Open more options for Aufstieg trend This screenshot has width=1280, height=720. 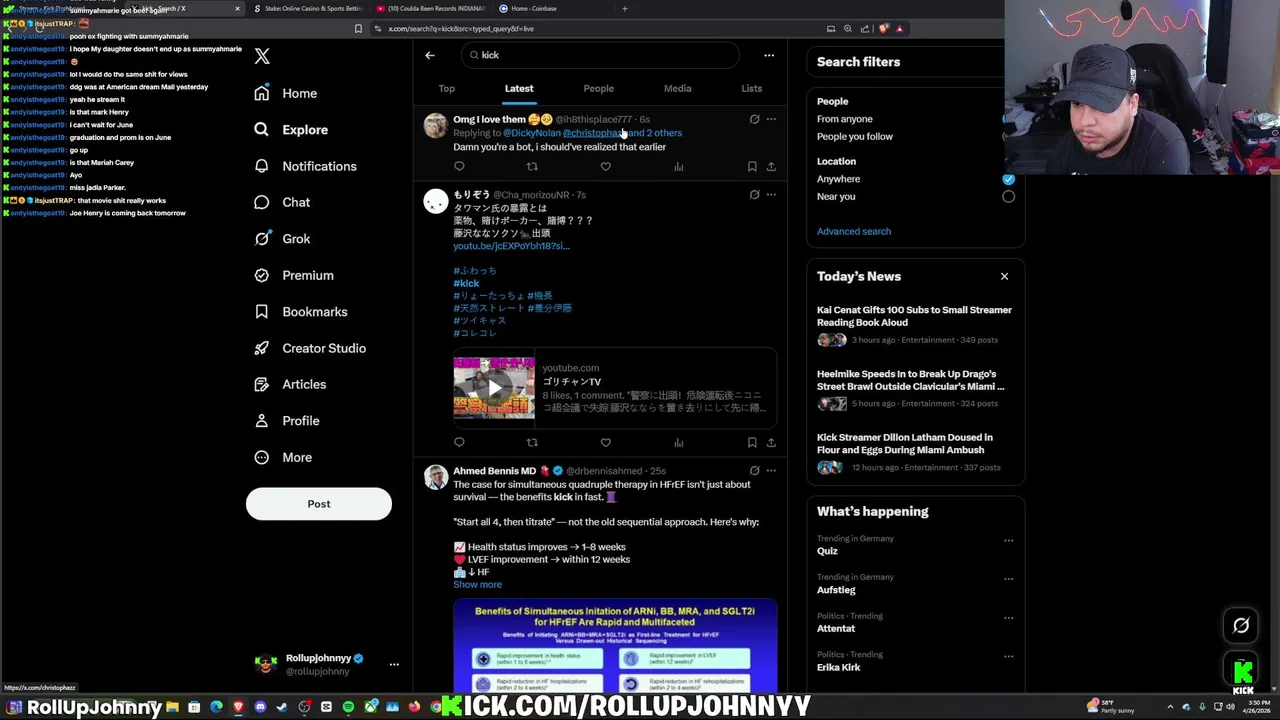coord(1008,580)
